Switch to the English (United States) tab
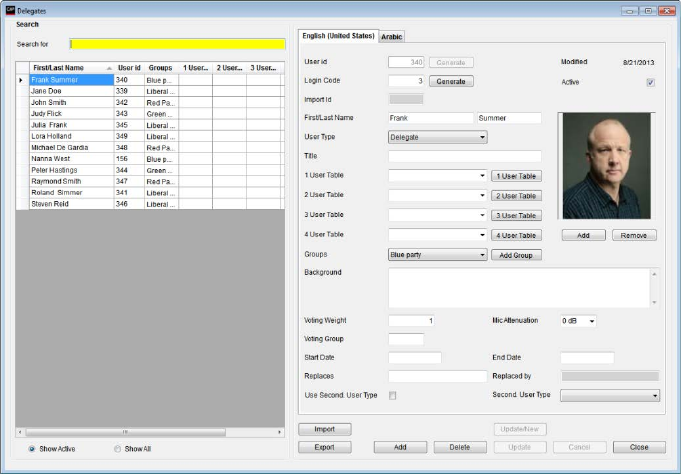Image resolution: width=681 pixels, height=474 pixels. (x=338, y=36)
